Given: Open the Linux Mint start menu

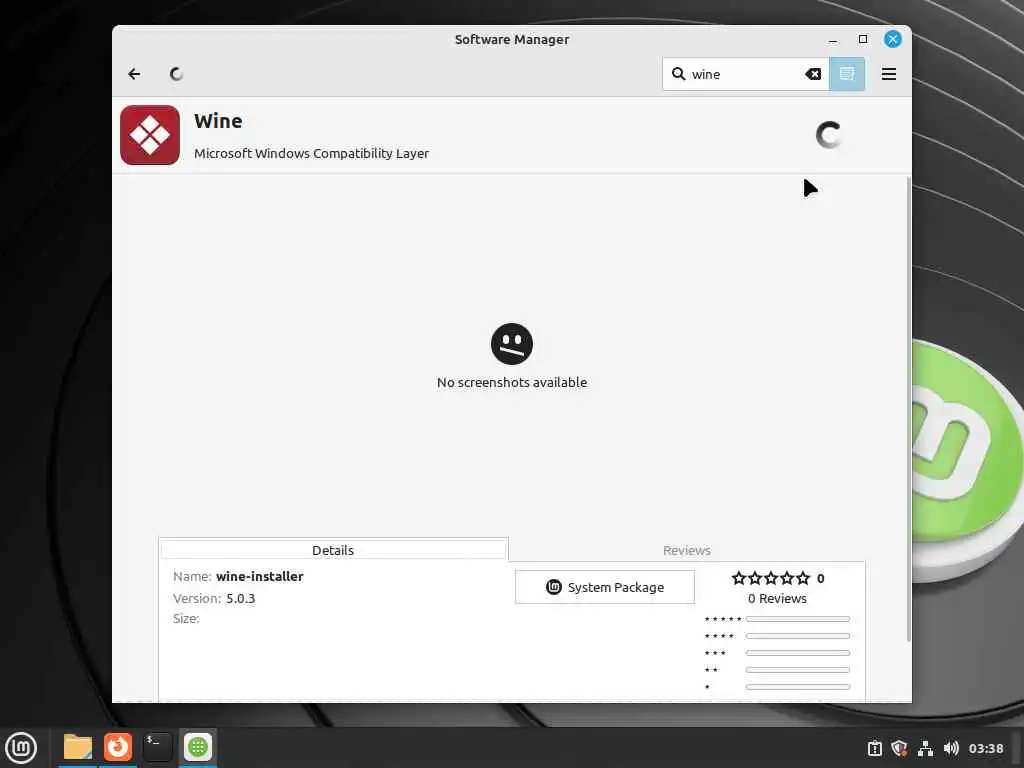Looking at the screenshot, I should (21, 747).
